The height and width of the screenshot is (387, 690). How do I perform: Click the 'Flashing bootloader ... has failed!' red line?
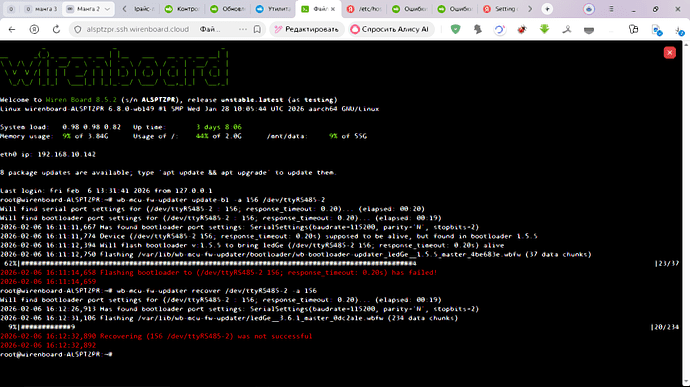click(x=218, y=273)
